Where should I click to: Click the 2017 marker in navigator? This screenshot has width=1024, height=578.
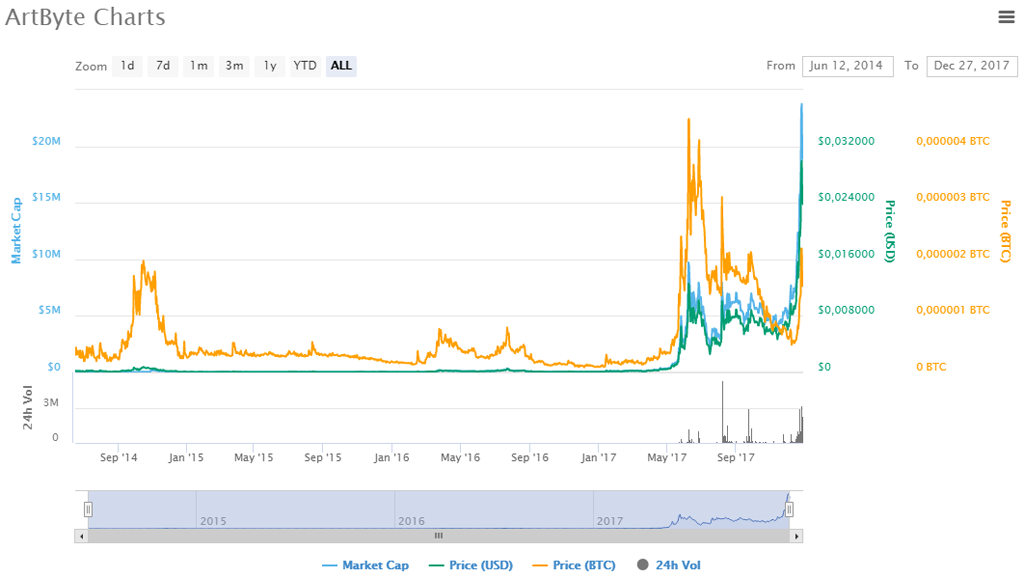[x=610, y=521]
